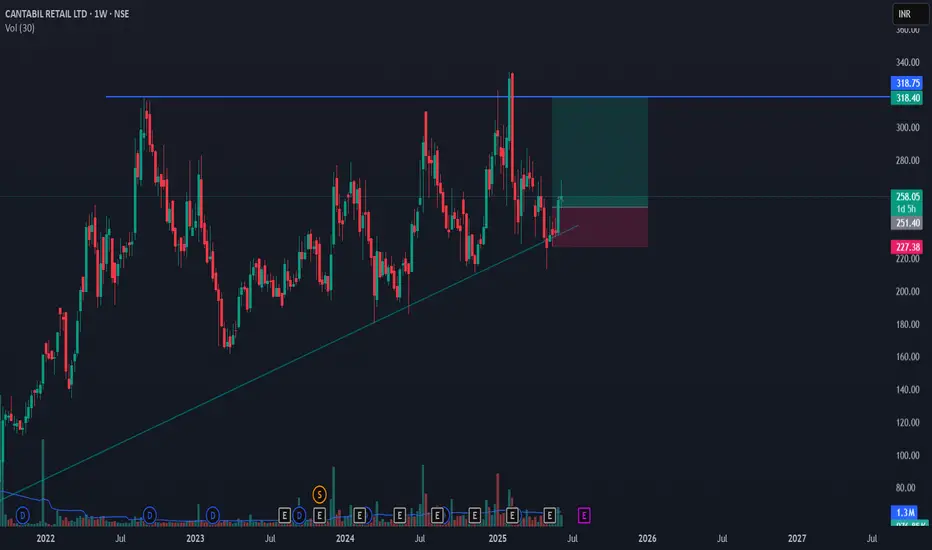Click the 300.00 price axis label
The image size is (932, 550).
tap(908, 128)
